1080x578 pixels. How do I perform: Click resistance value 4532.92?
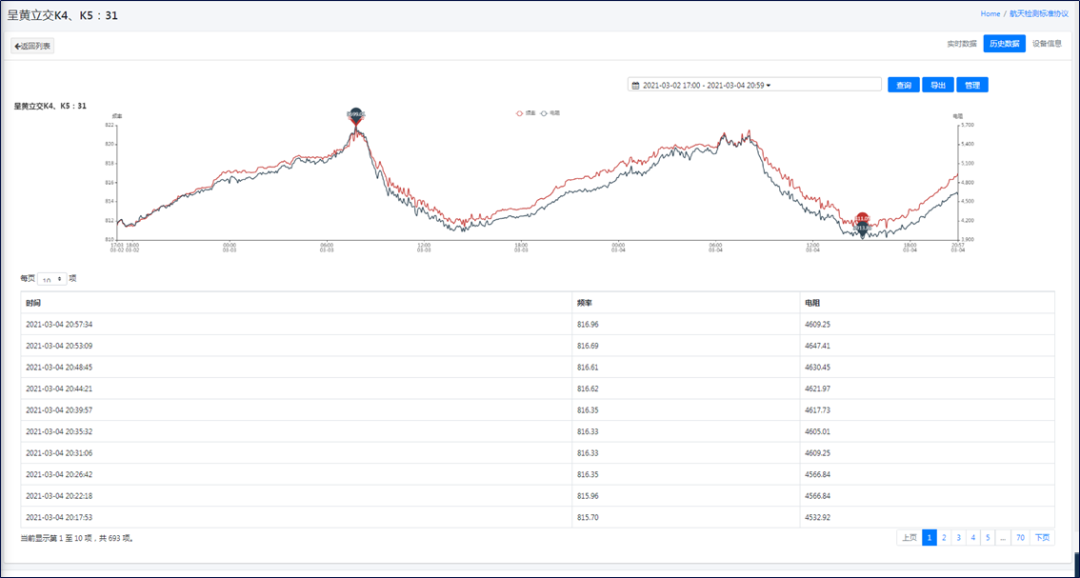point(818,517)
